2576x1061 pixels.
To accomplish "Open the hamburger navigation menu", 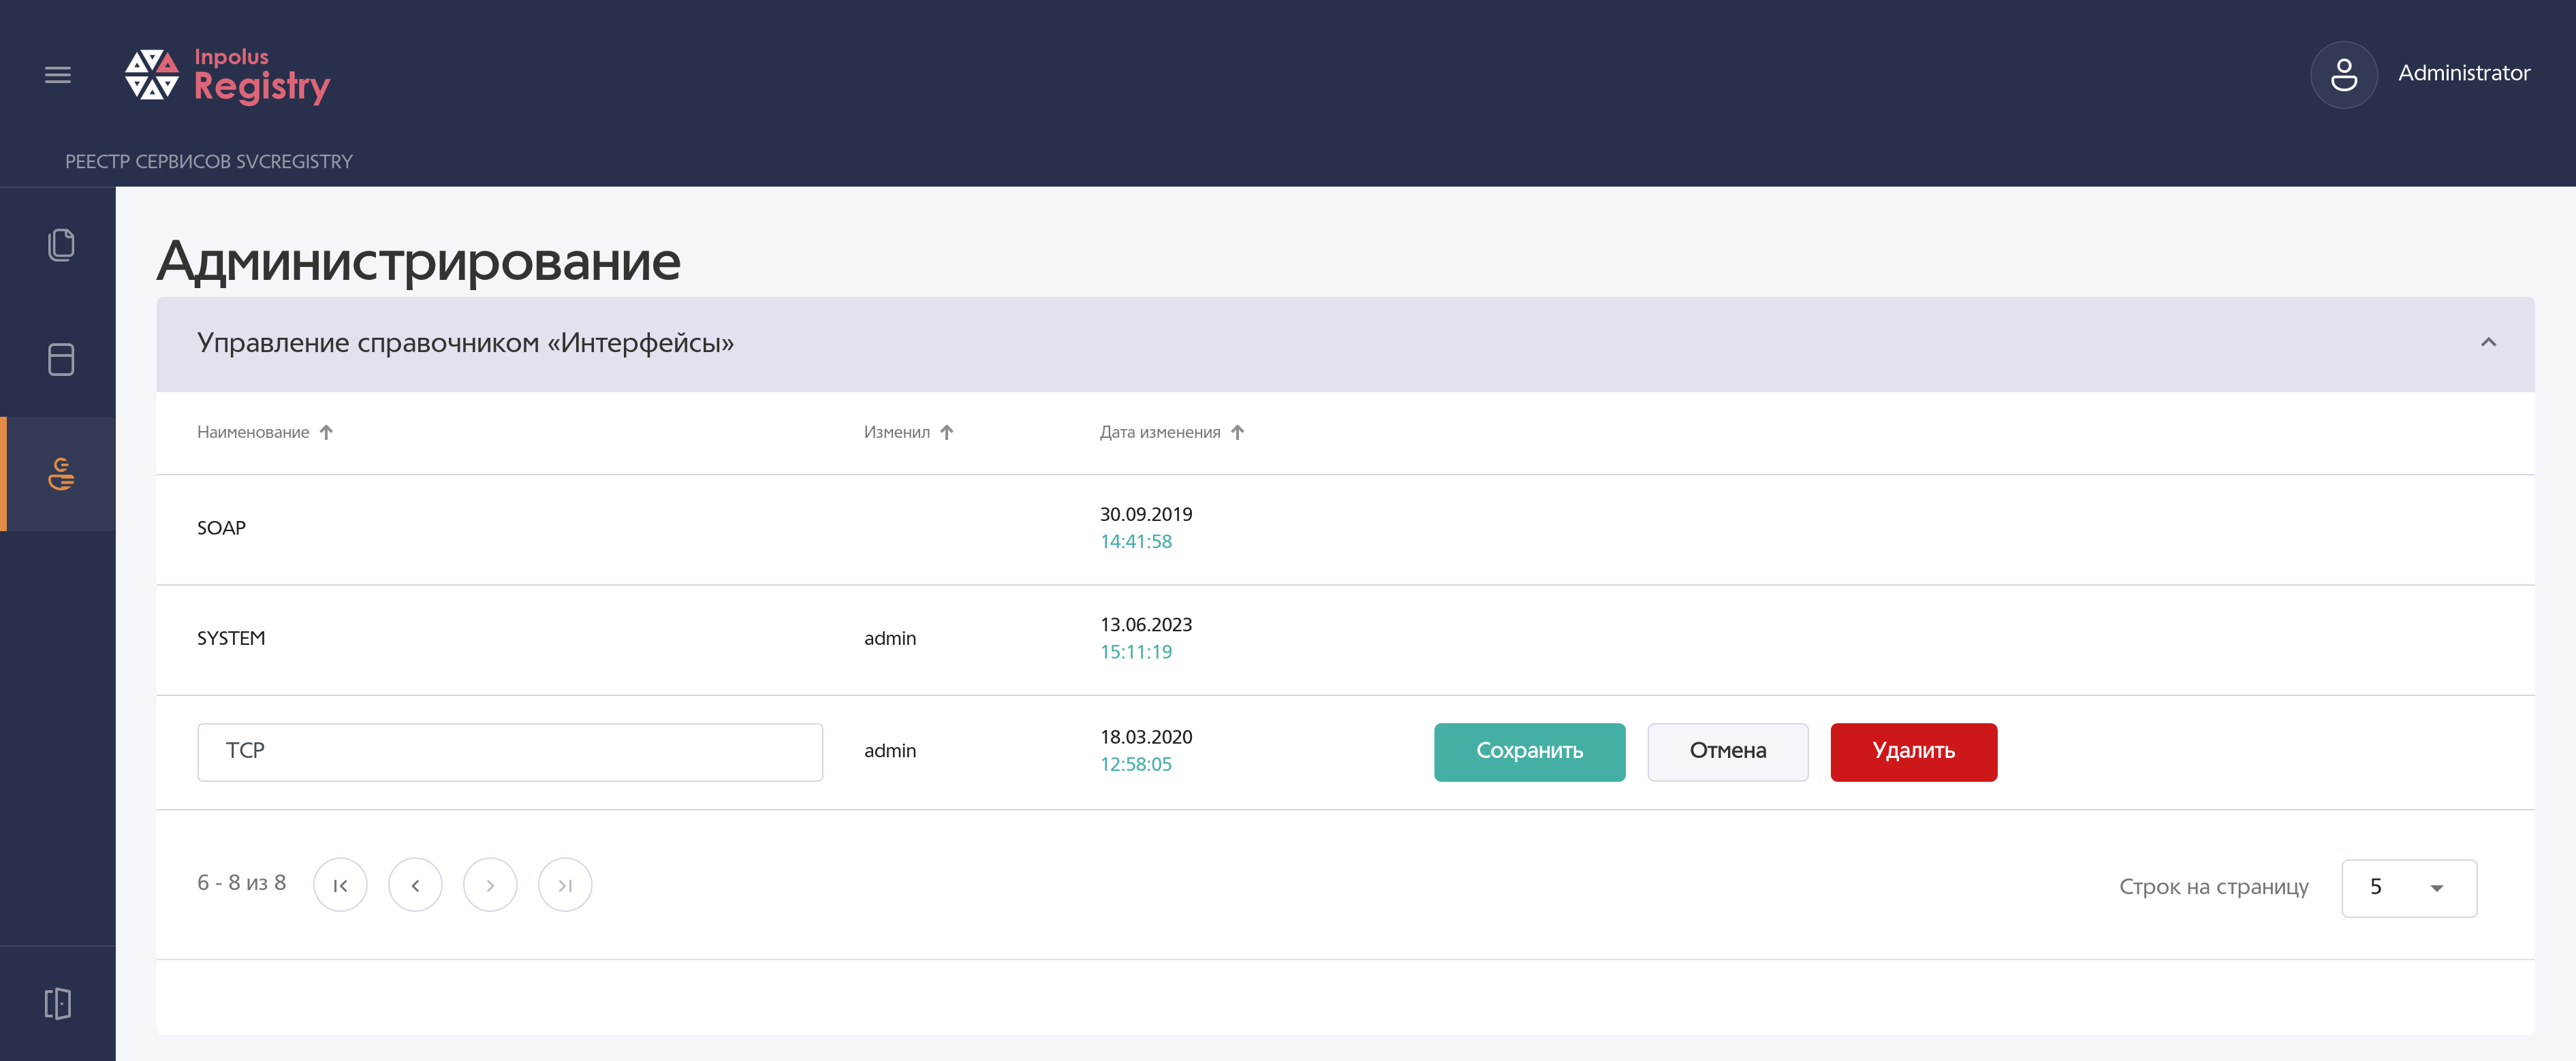I will [x=58, y=75].
